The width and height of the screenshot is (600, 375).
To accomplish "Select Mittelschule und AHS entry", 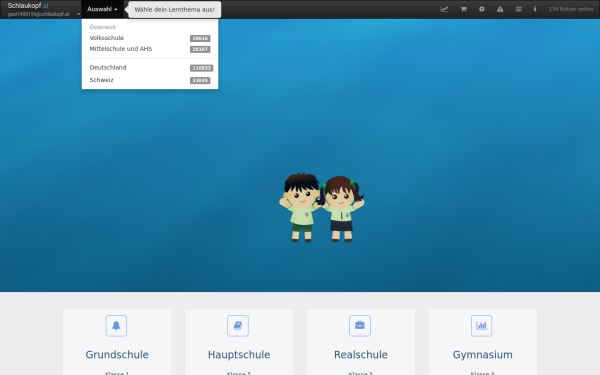I will pos(150,49).
